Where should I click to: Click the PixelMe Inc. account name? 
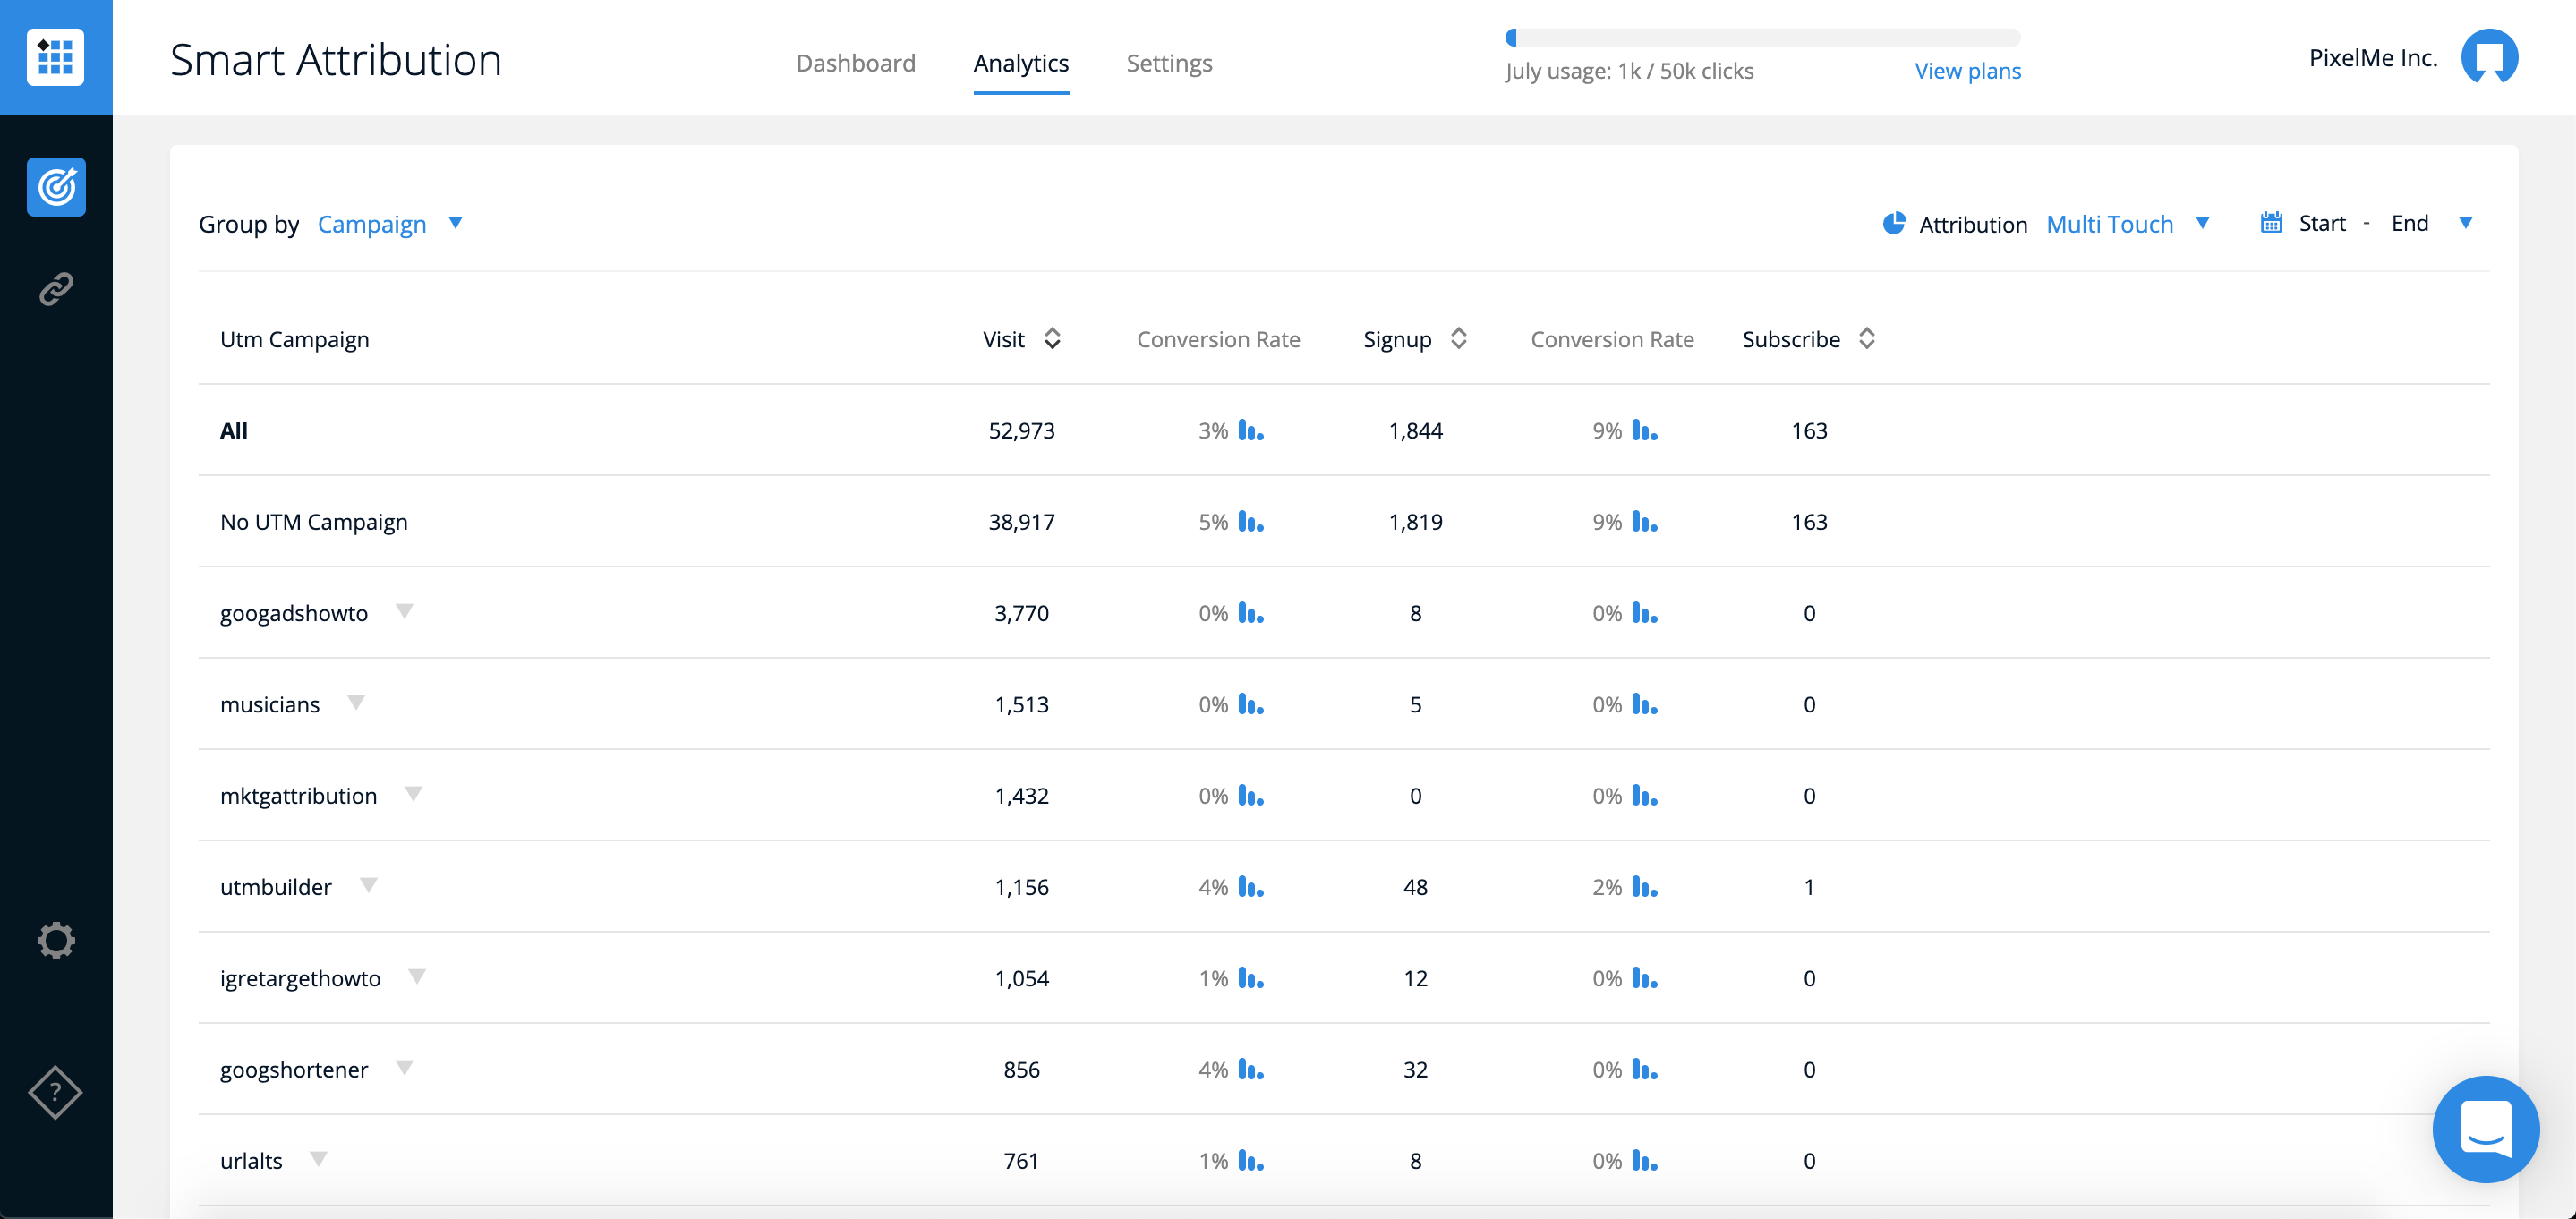click(x=2372, y=58)
